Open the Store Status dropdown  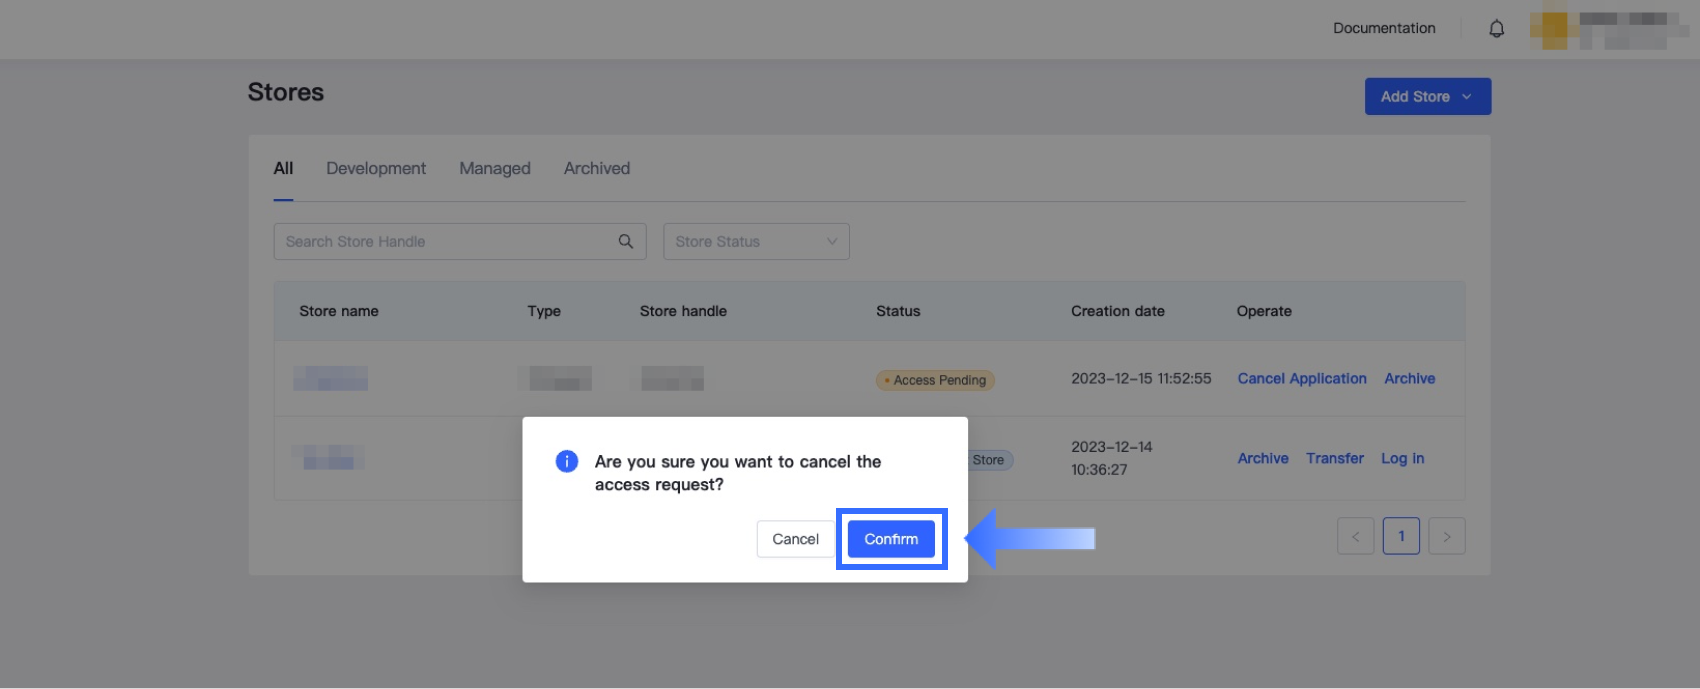755,241
